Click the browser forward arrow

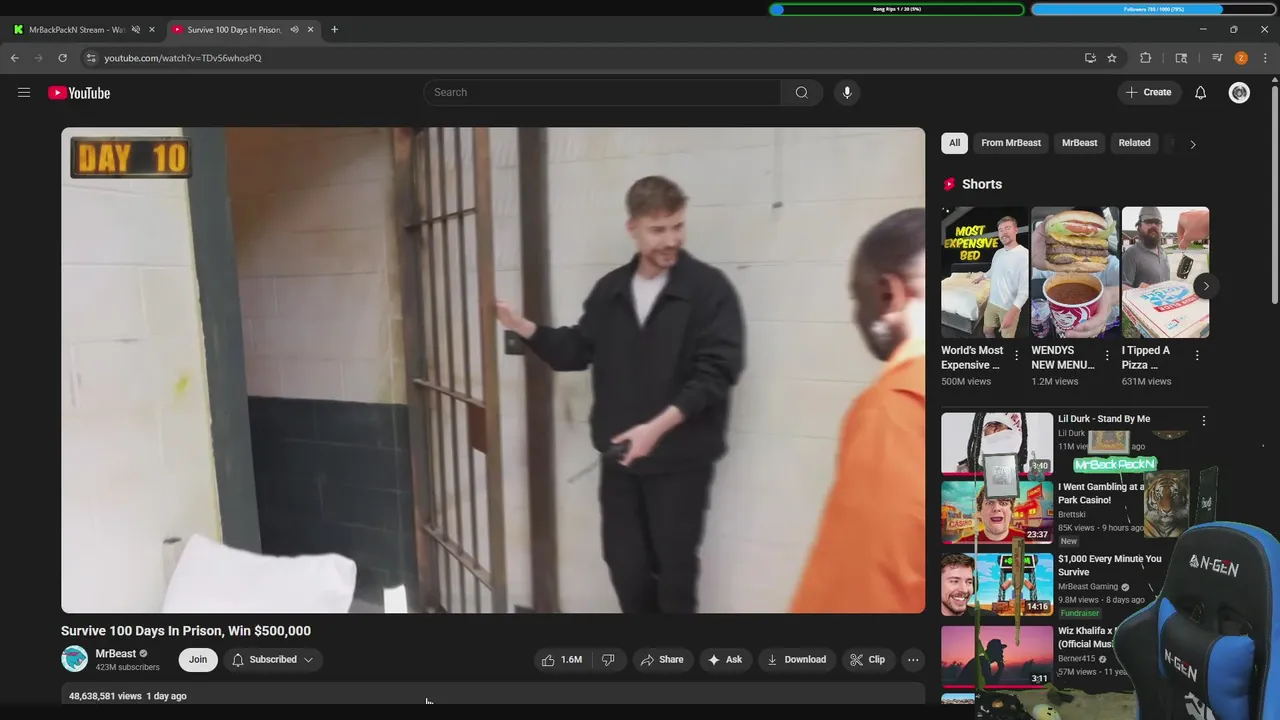pyautogui.click(x=39, y=58)
